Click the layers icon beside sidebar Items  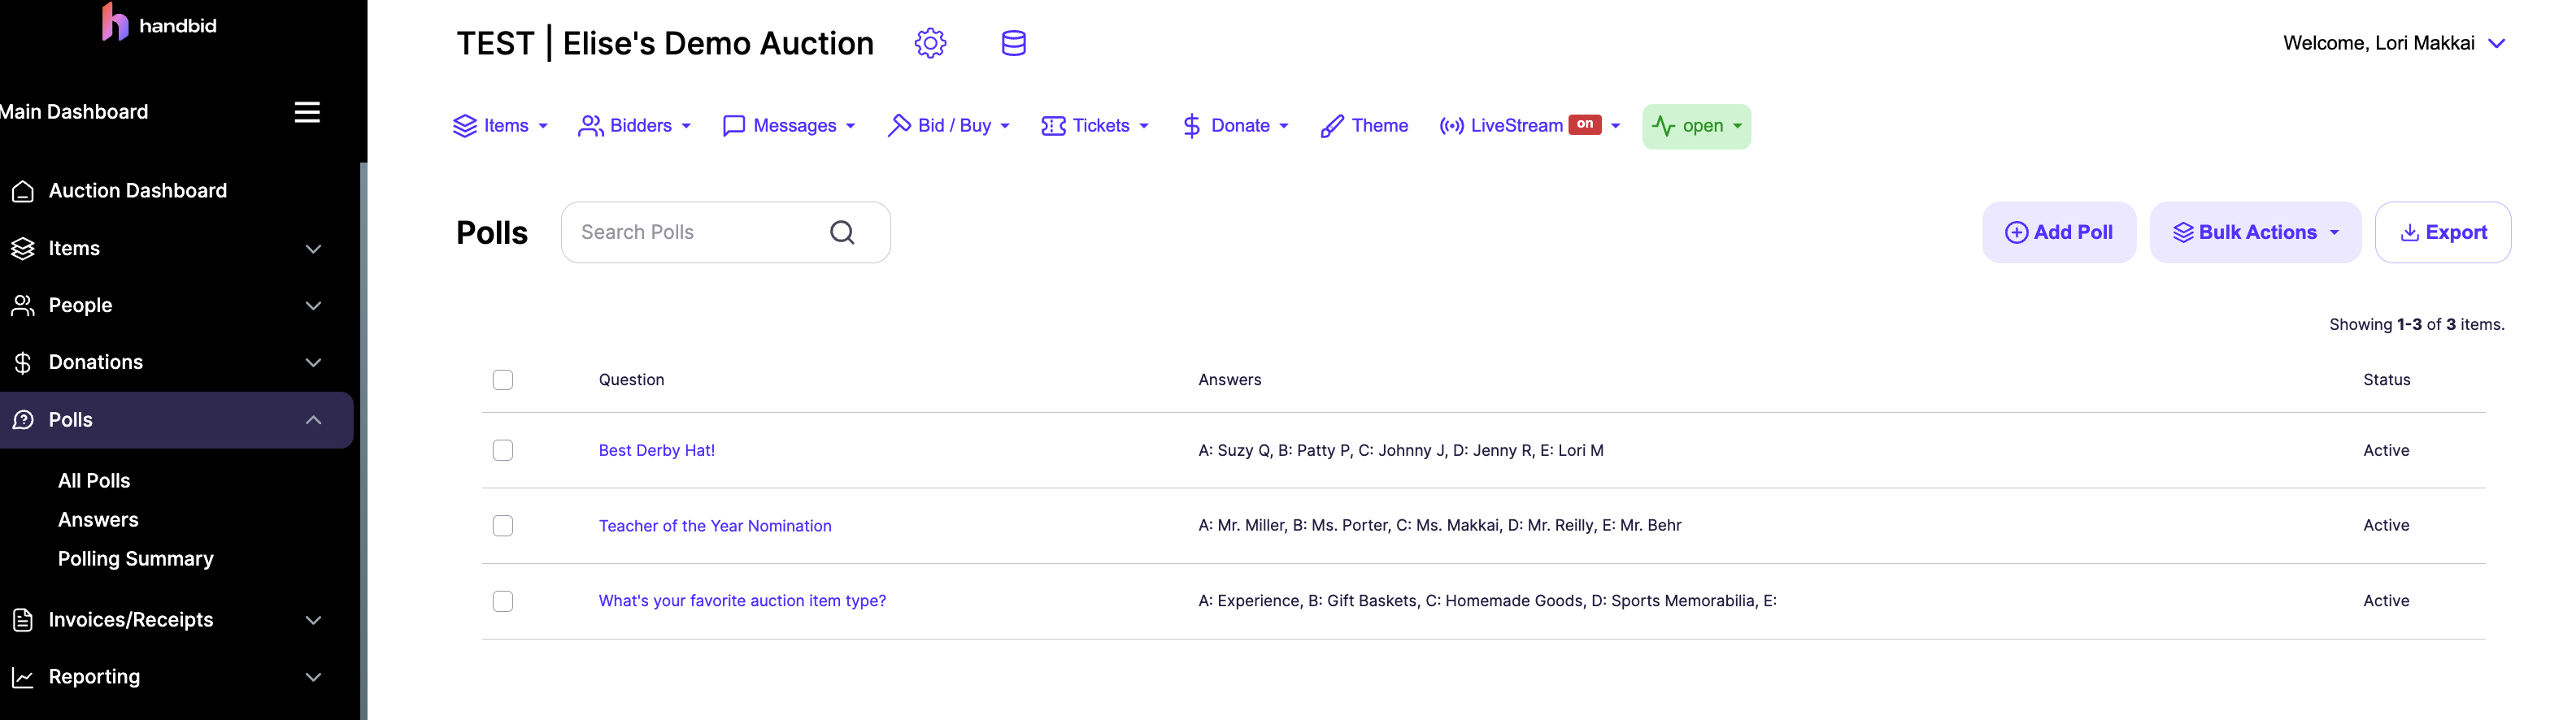pyautogui.click(x=23, y=248)
